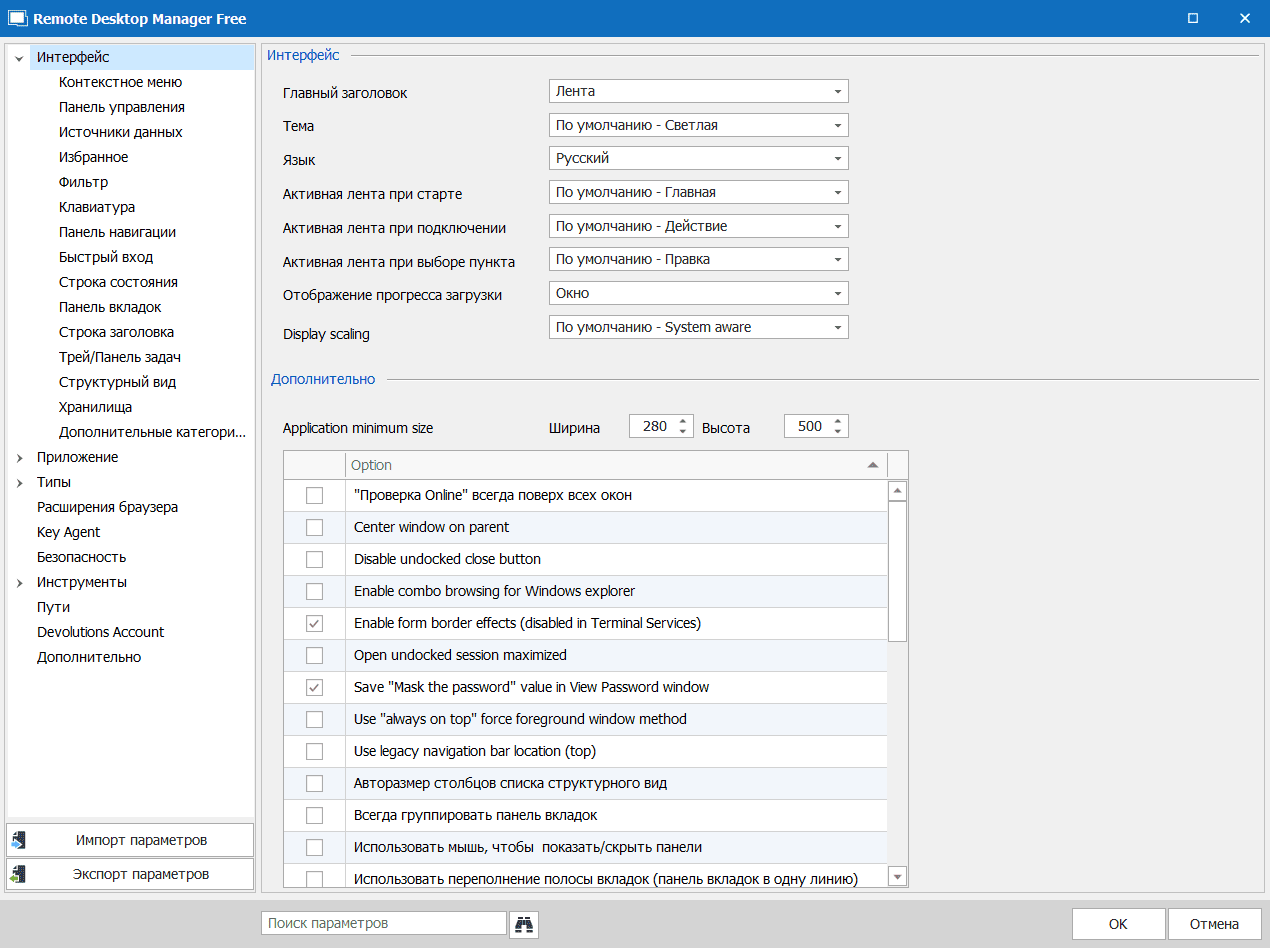Screen dimensions: 1270x948
Task: Click the Поиск параметров search field
Action: 383,923
